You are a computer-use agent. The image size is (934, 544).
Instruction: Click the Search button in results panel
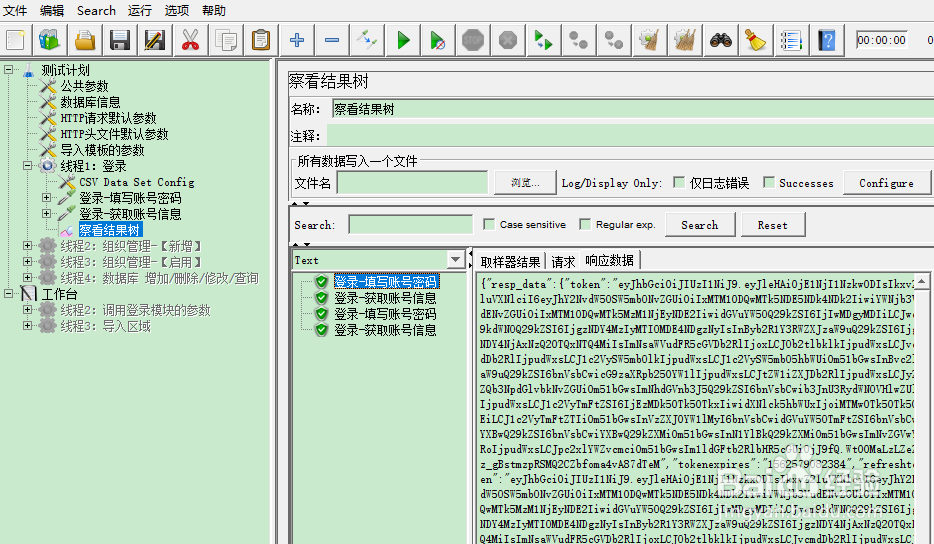700,225
